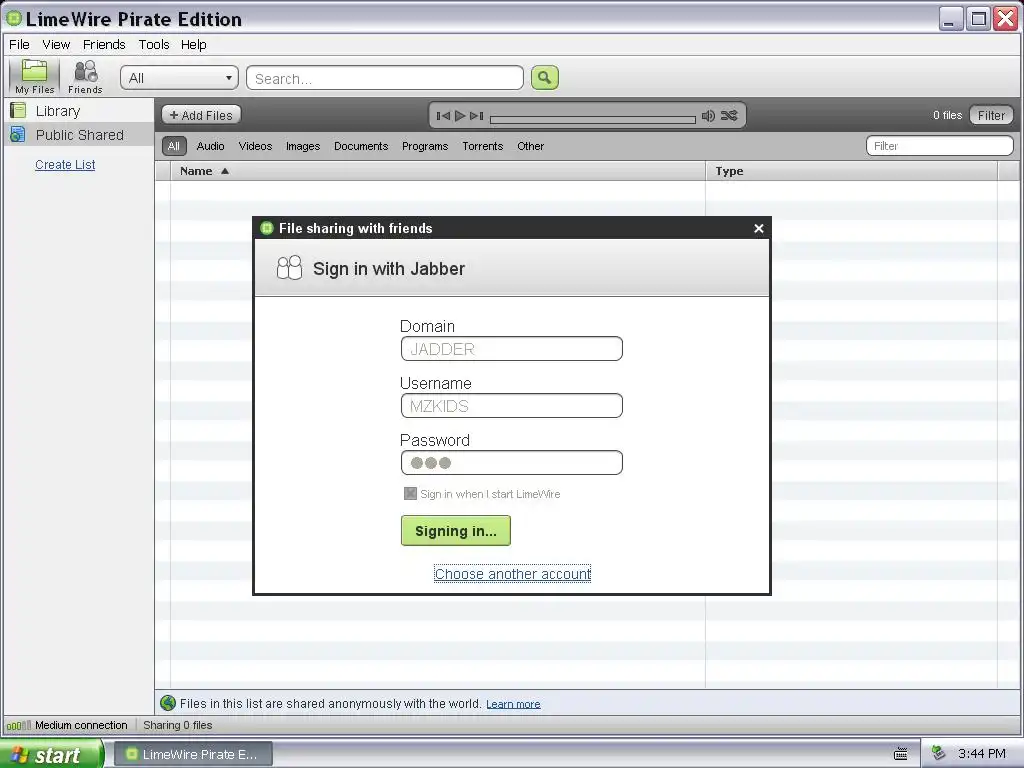This screenshot has height=768, width=1024.
Task: Click the network tray icon
Action: pyautogui.click(x=938, y=753)
